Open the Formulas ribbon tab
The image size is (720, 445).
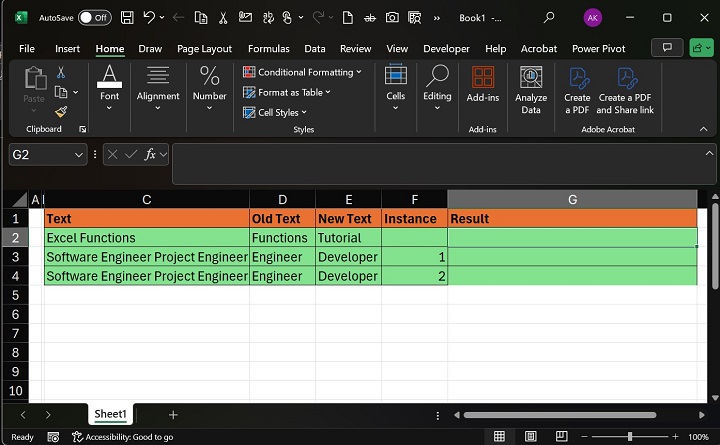(268, 48)
